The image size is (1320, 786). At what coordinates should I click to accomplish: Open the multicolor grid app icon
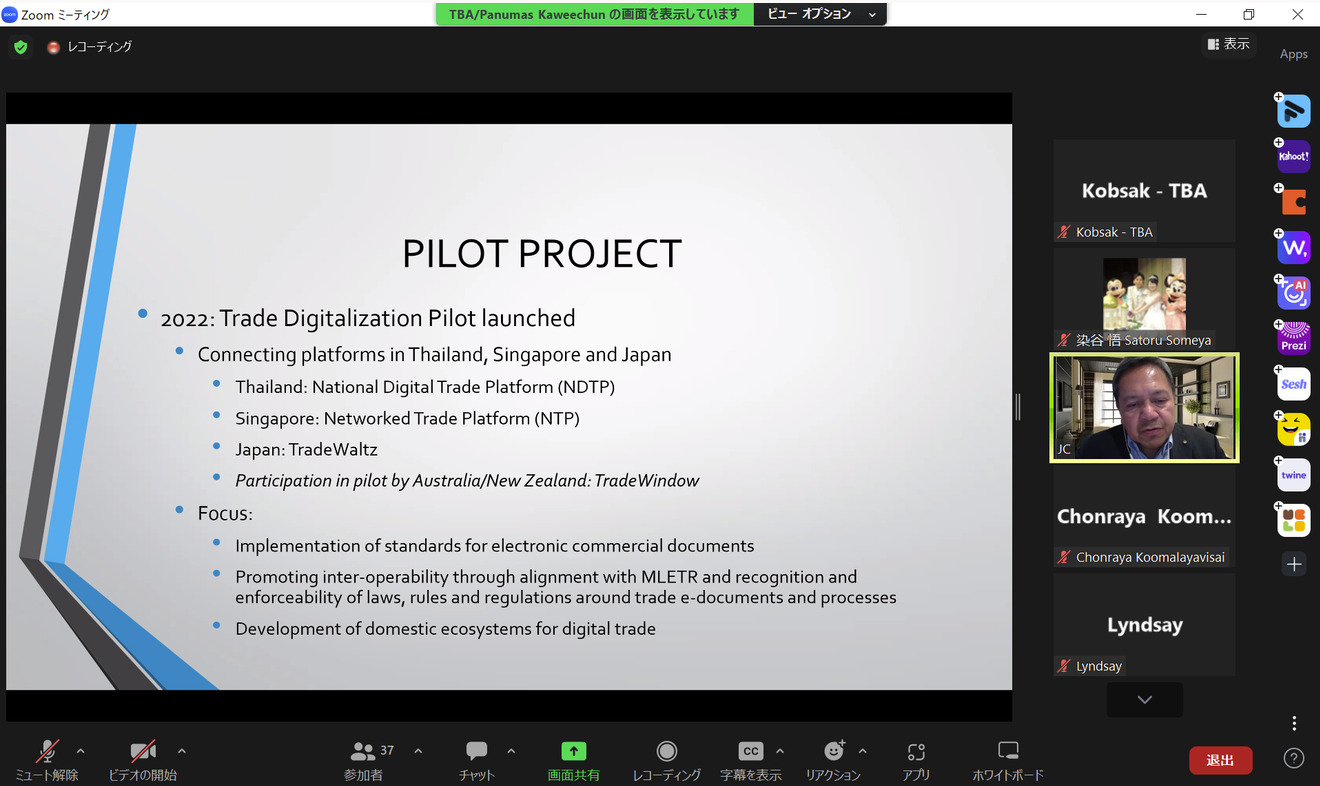pos(1294,520)
